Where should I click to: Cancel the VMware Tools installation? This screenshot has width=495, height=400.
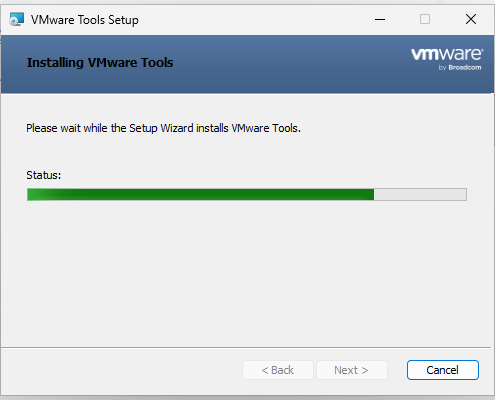coord(443,370)
